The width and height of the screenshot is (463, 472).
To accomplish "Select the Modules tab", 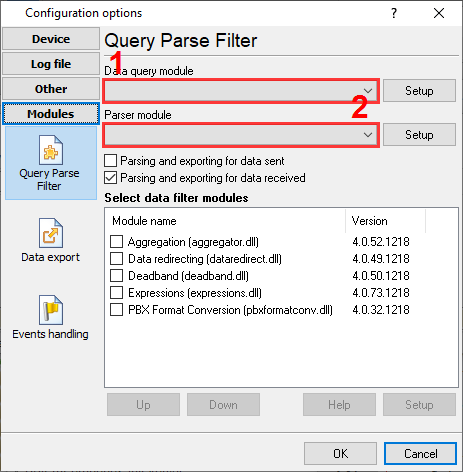I will point(51,114).
